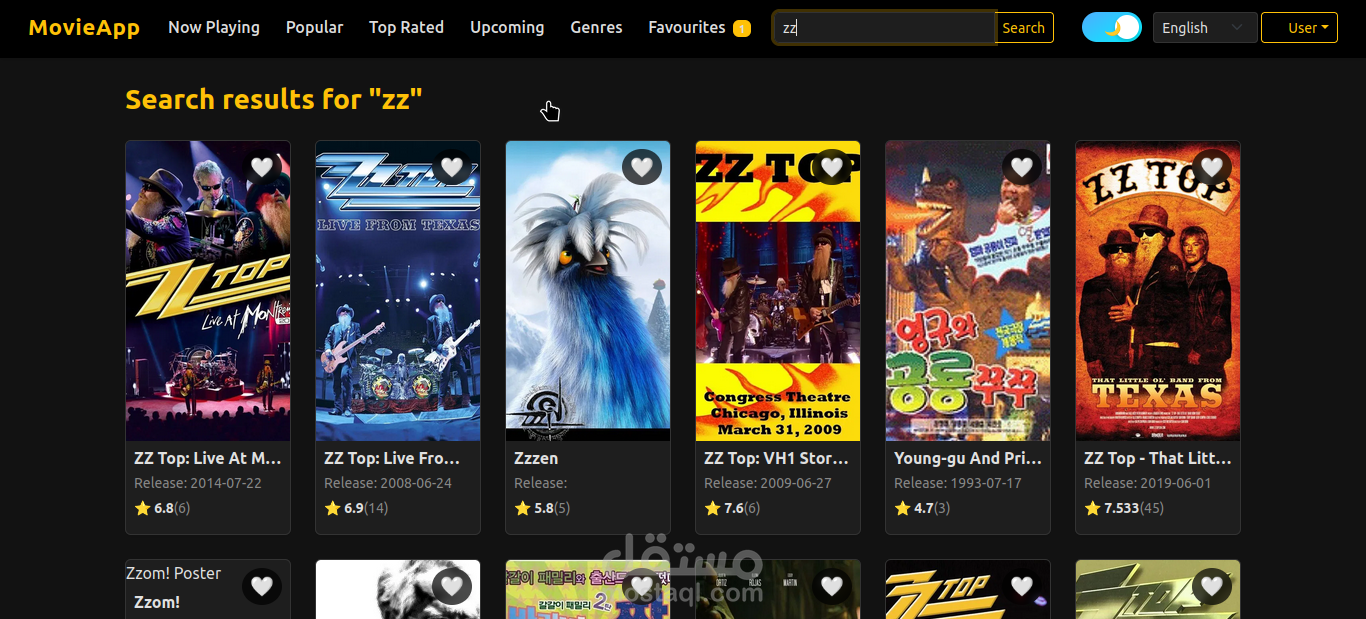Open the Korean dinosaur movie poster
Viewport: 1366px width, 619px height.
point(968,291)
